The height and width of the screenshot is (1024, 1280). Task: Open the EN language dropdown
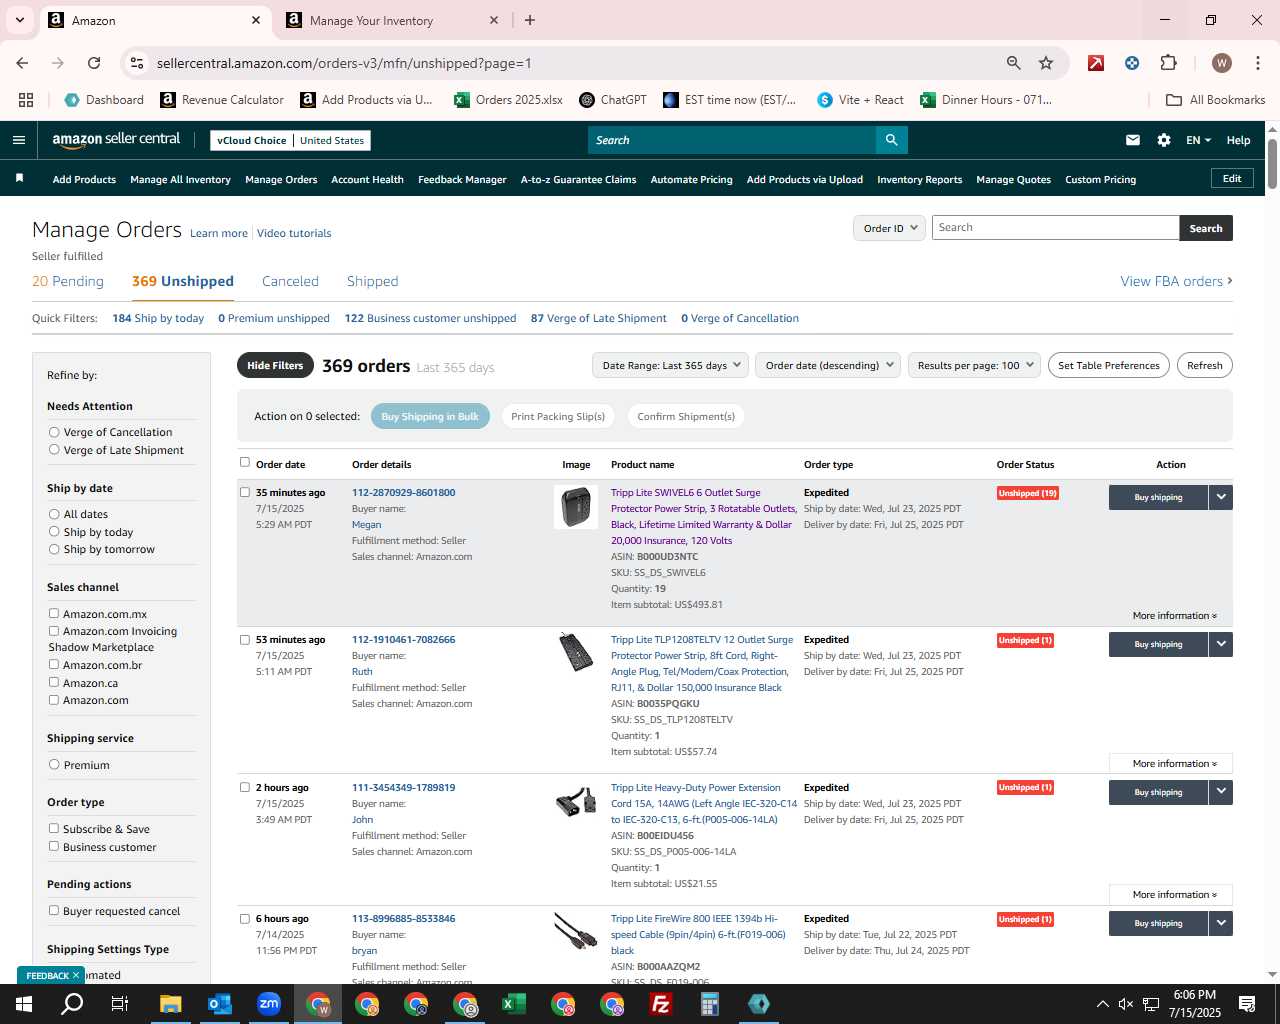[x=1198, y=140]
